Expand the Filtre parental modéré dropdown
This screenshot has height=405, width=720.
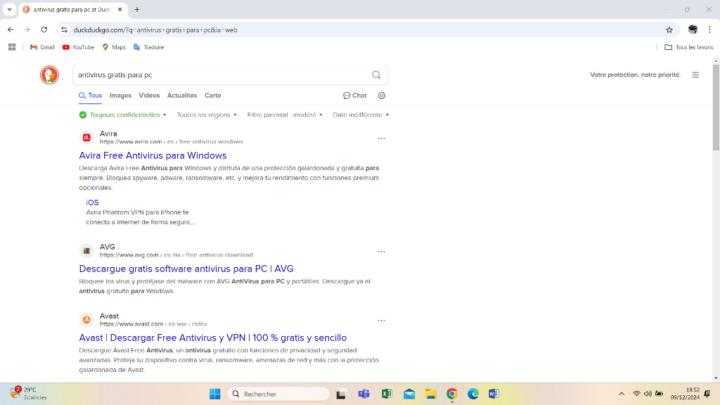(x=285, y=115)
